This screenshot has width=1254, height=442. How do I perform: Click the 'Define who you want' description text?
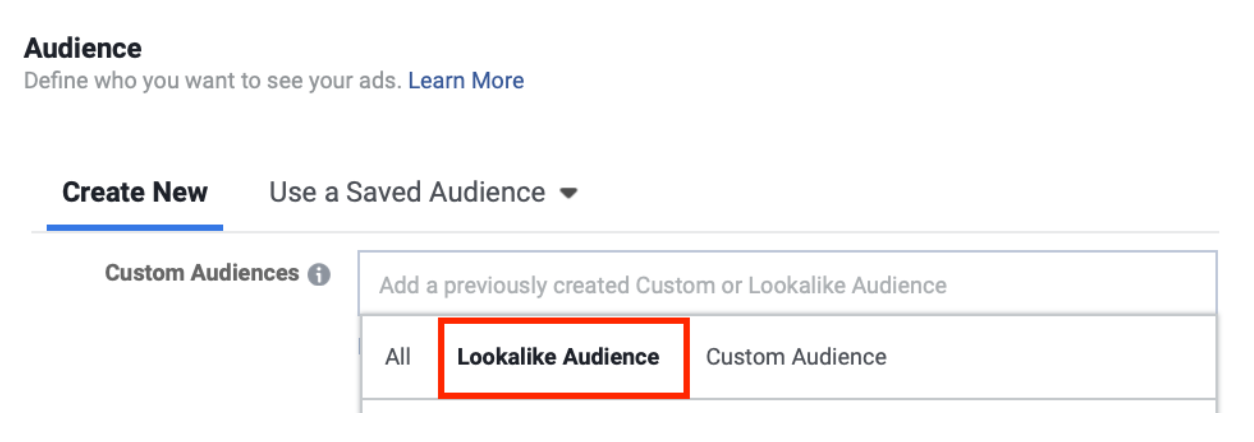pos(212,81)
